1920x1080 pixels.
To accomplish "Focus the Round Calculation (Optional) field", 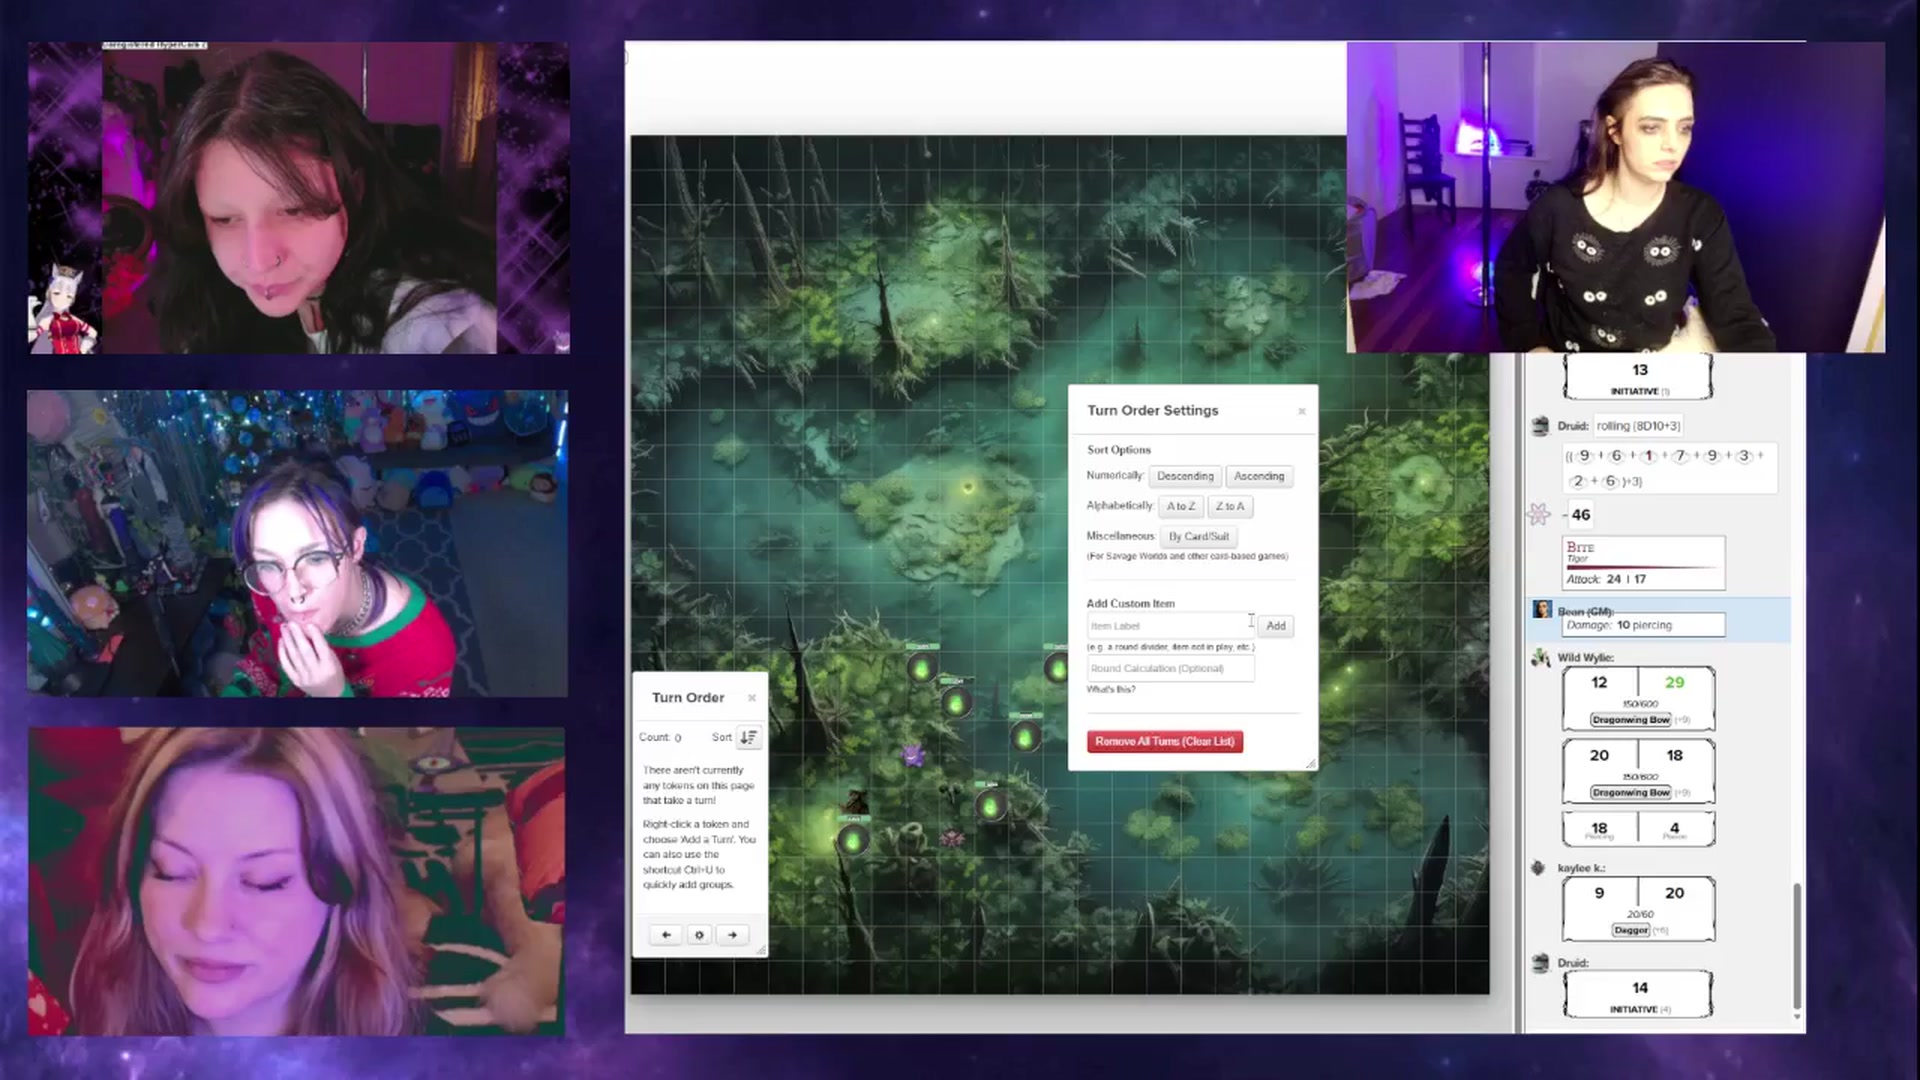I will click(1170, 669).
